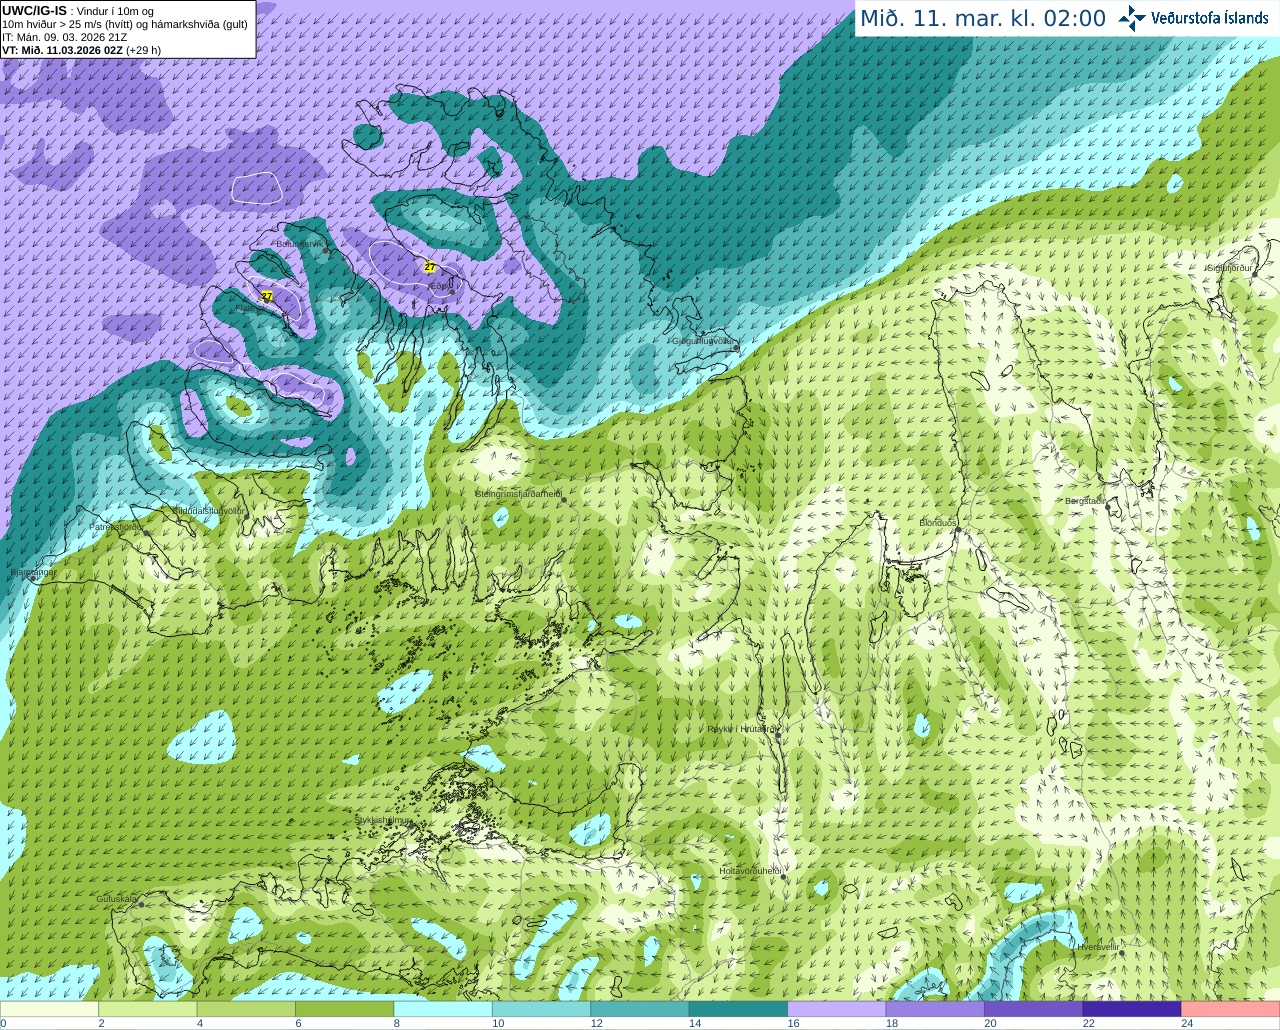Image resolution: width=1280 pixels, height=1030 pixels.
Task: Select the 14–16 m/s dark teal legend swatch
Action: 739,1008
